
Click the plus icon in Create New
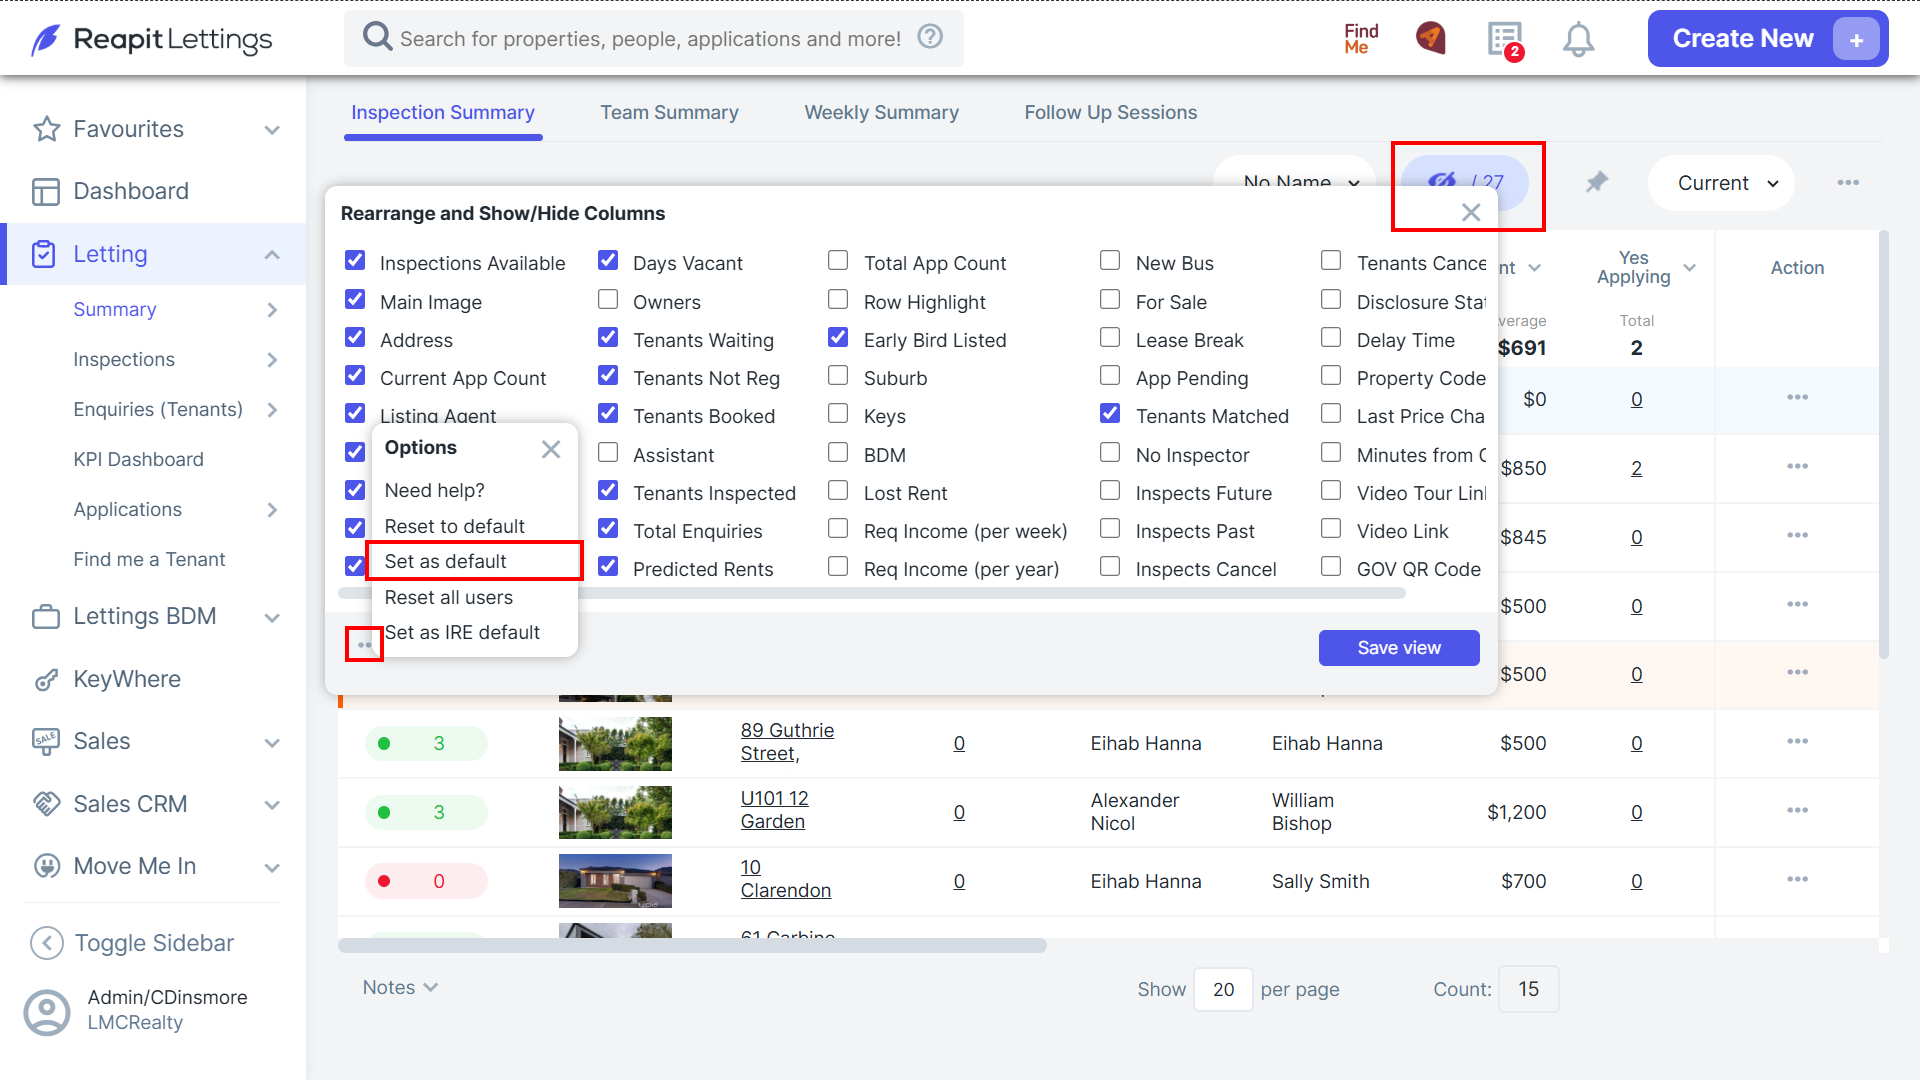point(1856,39)
